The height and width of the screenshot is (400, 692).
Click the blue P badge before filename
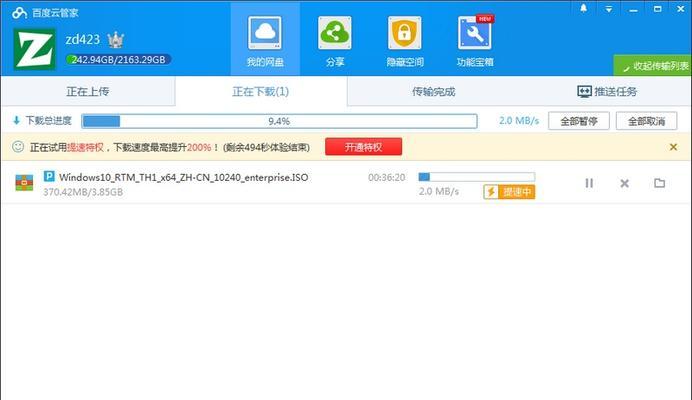[49, 177]
